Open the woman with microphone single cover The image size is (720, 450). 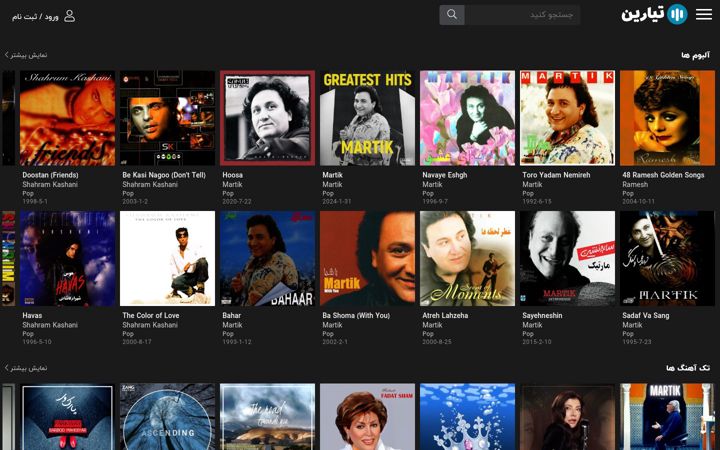point(568,417)
